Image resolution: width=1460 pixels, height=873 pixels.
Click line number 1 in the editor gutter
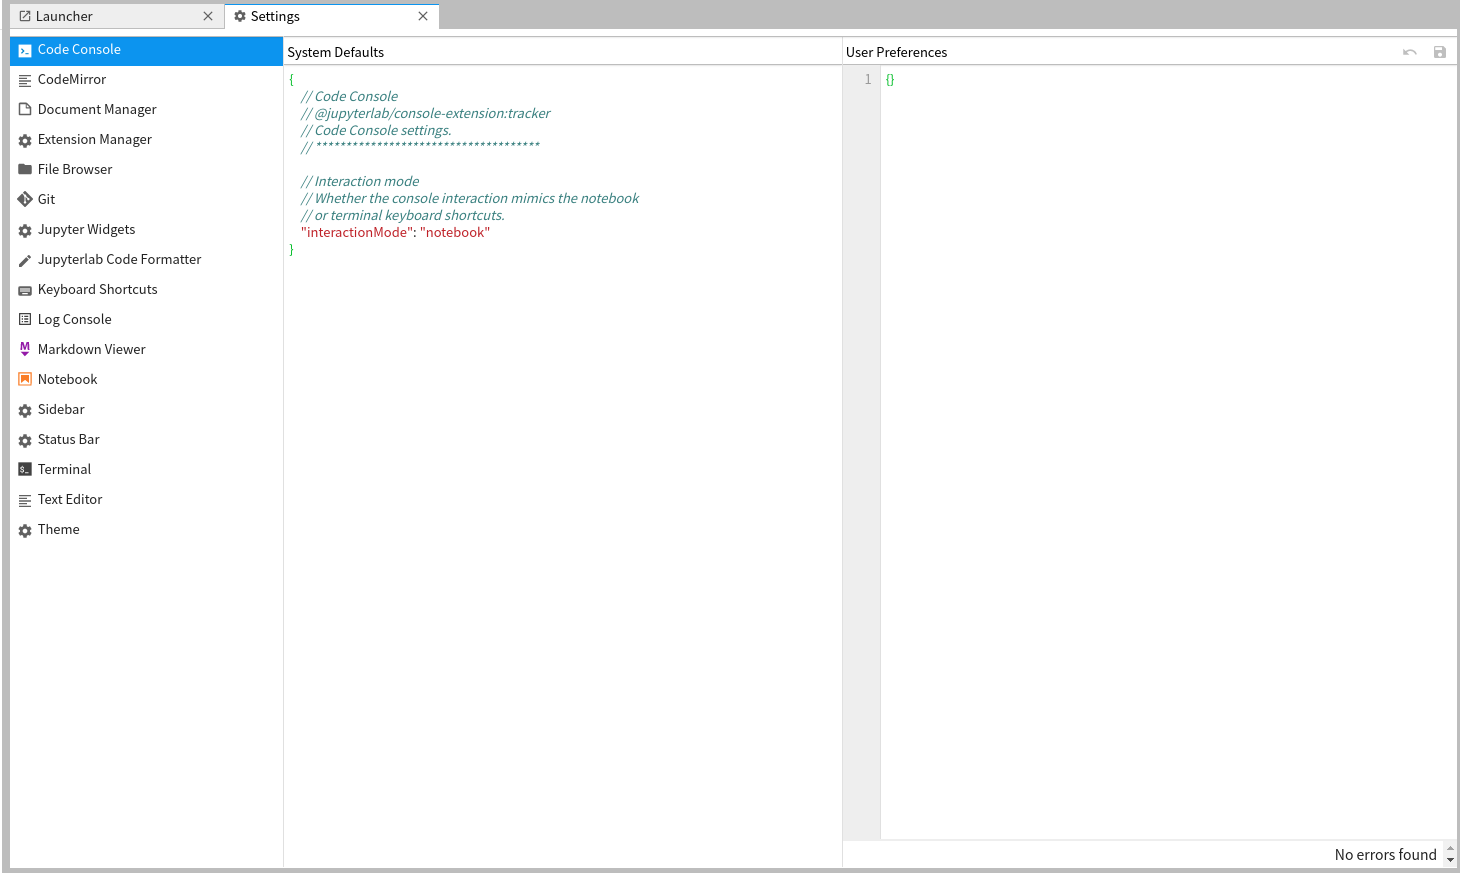(x=868, y=80)
